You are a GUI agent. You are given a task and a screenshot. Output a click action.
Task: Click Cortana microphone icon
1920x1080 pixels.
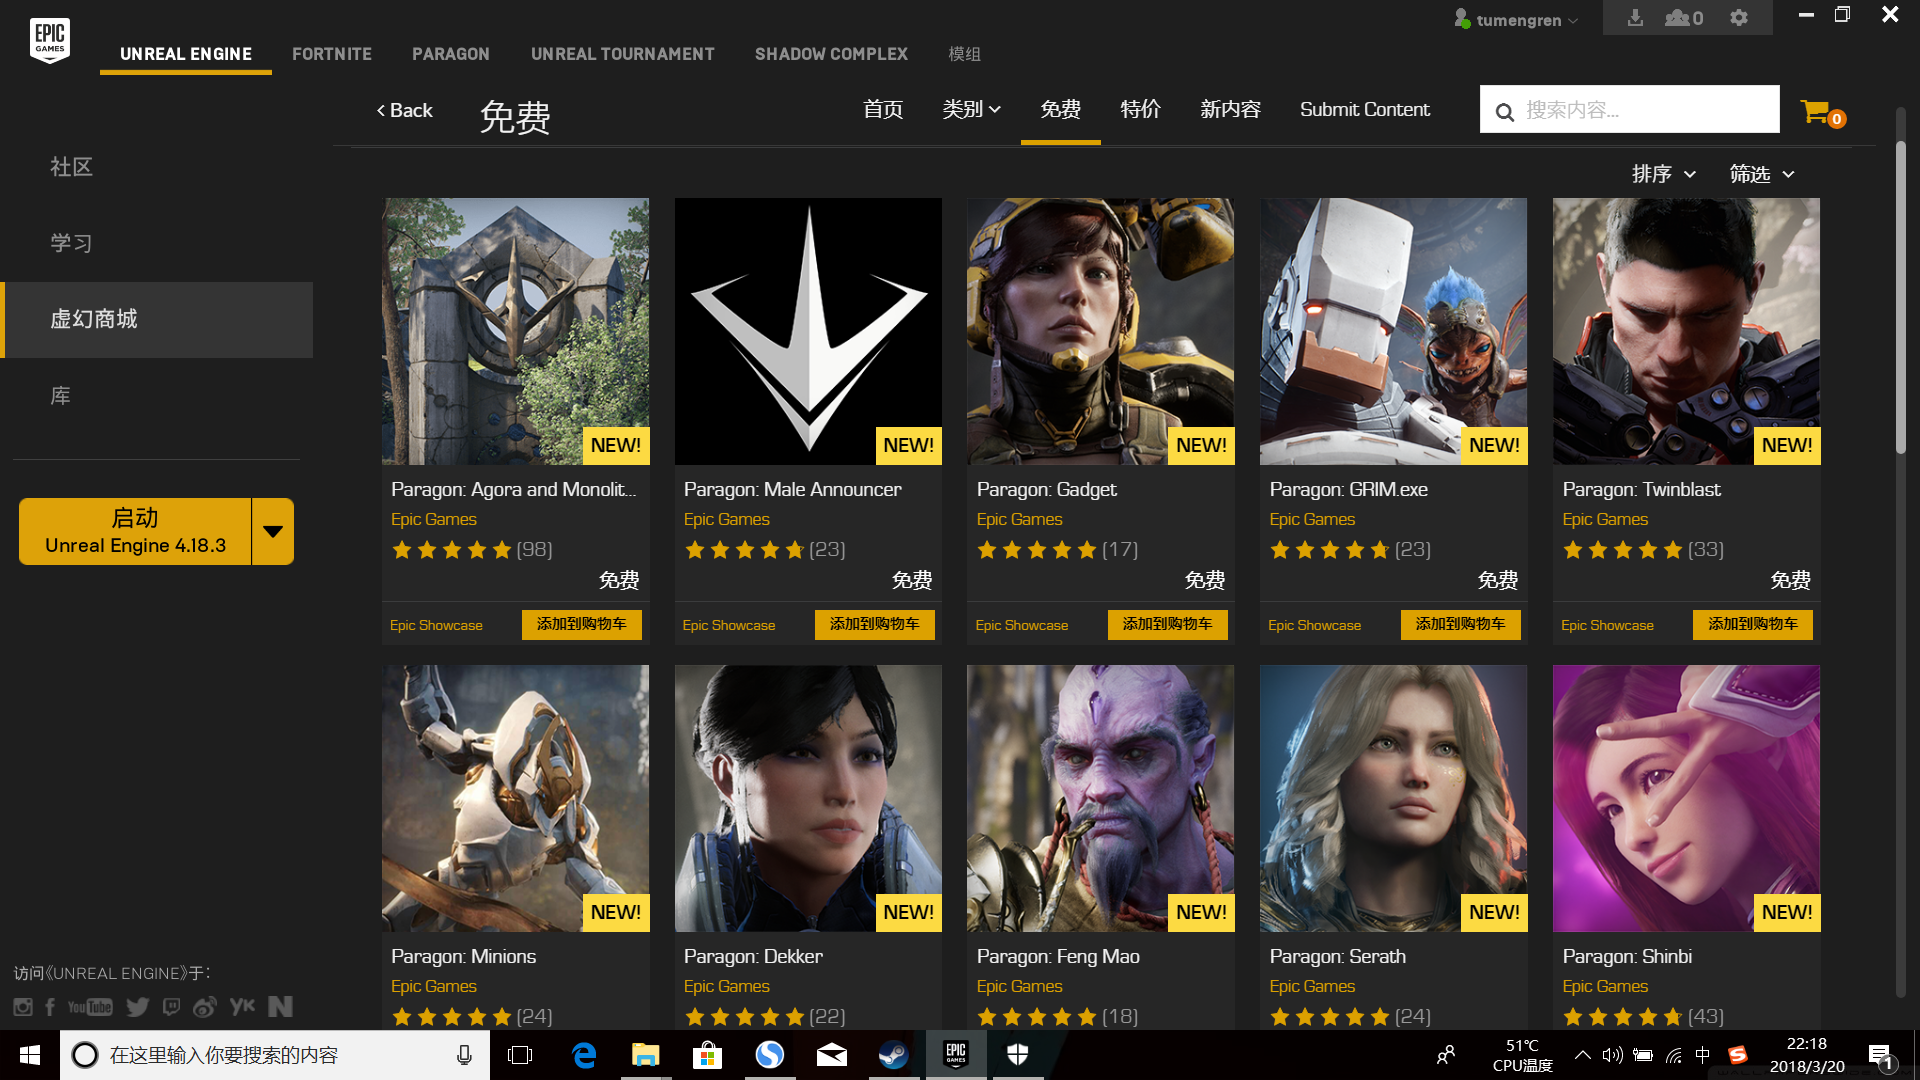464,1055
